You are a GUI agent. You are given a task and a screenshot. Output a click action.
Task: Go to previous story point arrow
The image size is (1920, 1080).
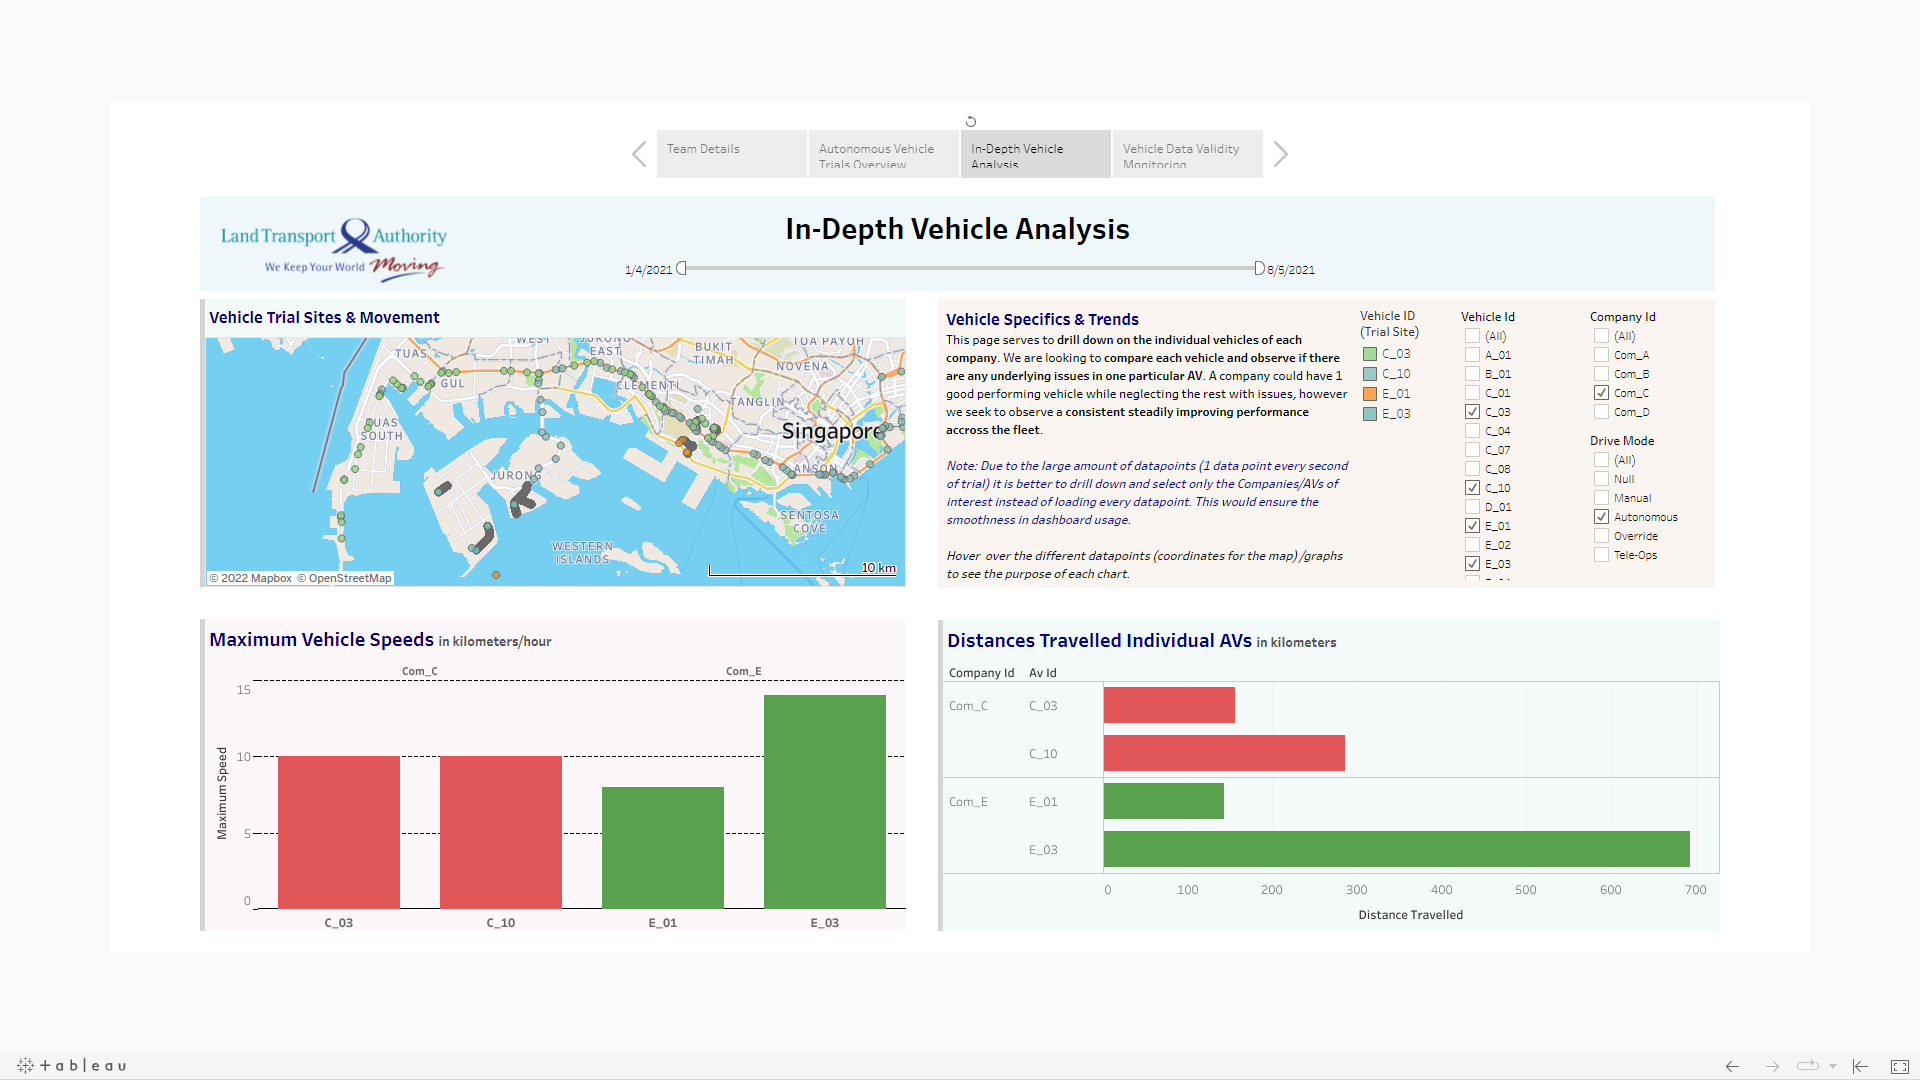point(640,154)
